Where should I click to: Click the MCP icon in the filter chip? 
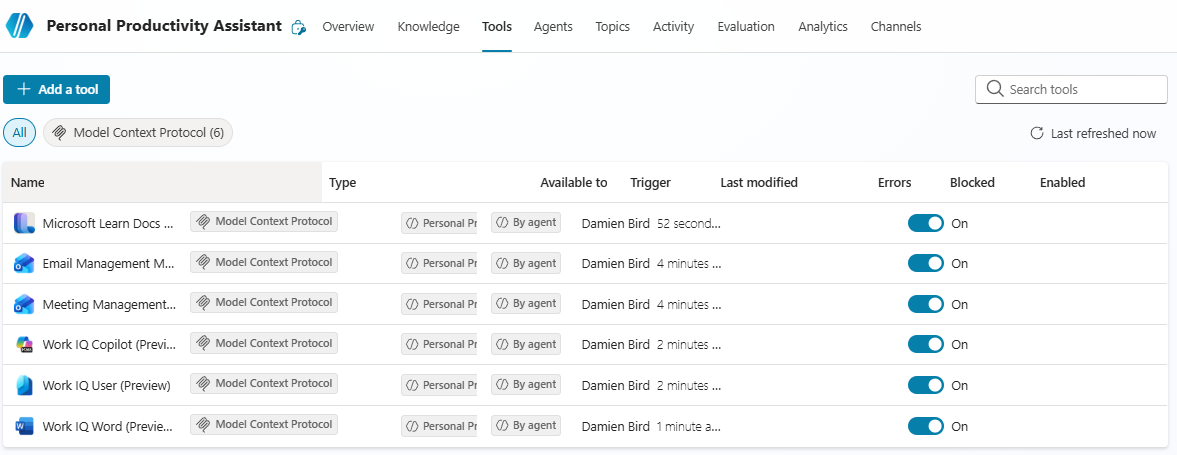click(x=59, y=133)
